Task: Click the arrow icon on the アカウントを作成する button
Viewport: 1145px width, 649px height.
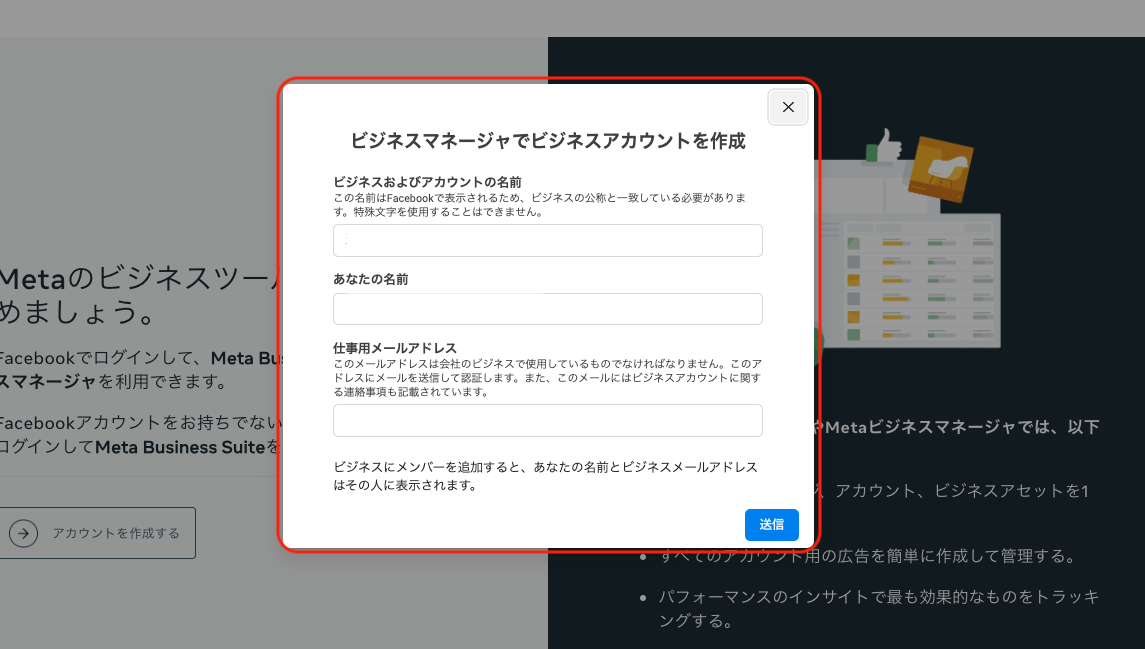Action: [x=23, y=533]
